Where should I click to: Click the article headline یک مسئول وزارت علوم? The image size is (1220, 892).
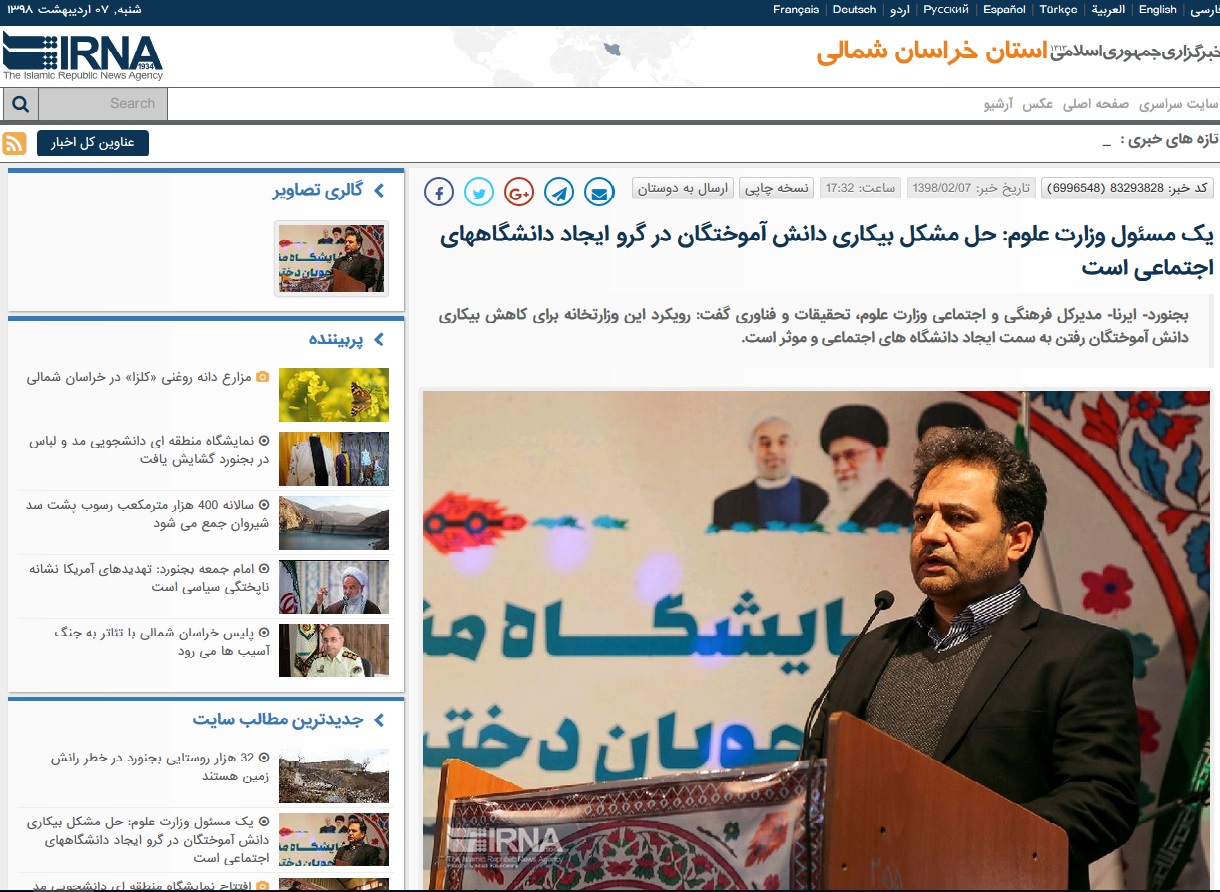[828, 251]
